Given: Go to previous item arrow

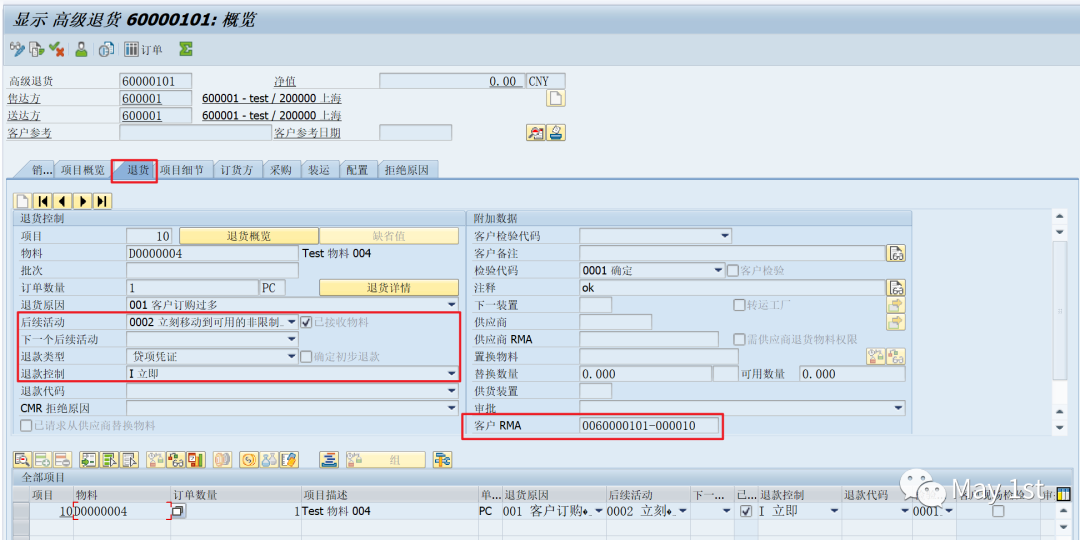Looking at the screenshot, I should (x=63, y=201).
